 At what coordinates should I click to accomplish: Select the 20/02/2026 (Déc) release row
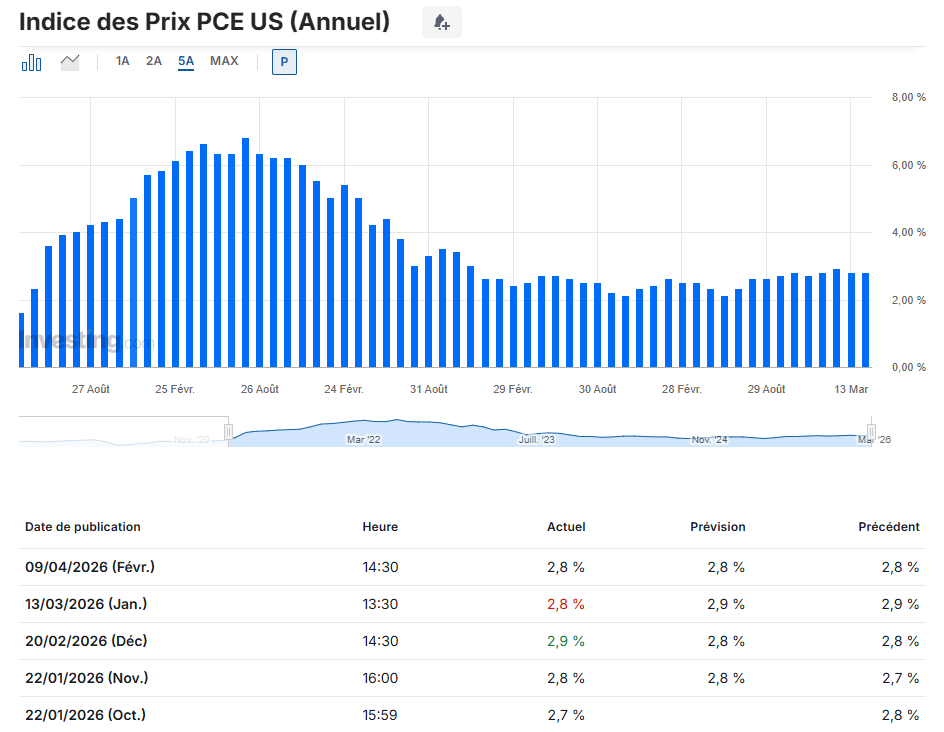tap(86, 641)
